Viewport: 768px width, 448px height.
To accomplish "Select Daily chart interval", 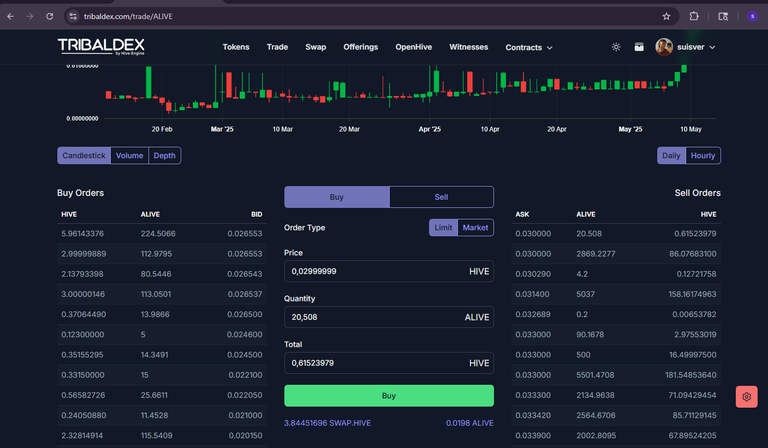I will [671, 156].
